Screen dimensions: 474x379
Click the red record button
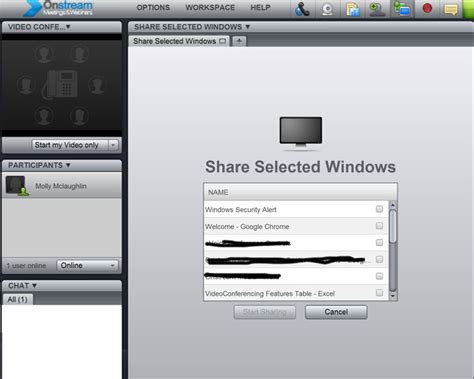(427, 8)
